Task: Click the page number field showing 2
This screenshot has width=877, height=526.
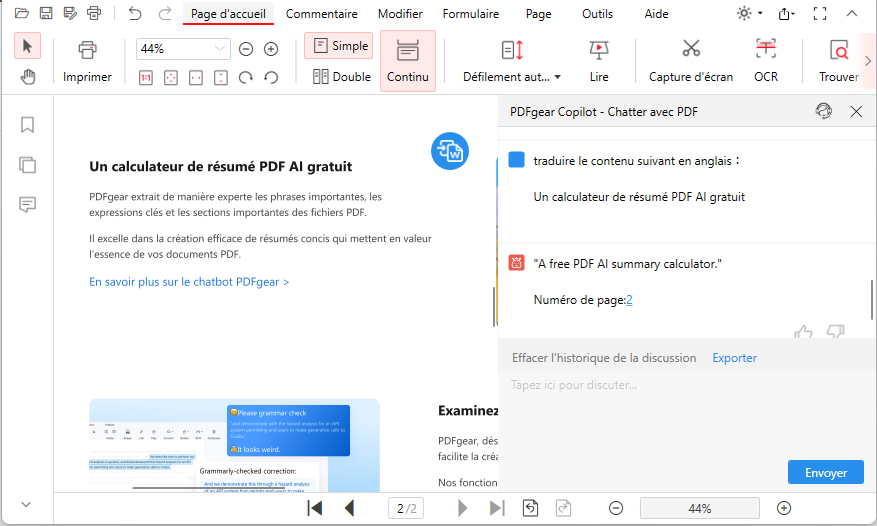Action: (x=406, y=508)
